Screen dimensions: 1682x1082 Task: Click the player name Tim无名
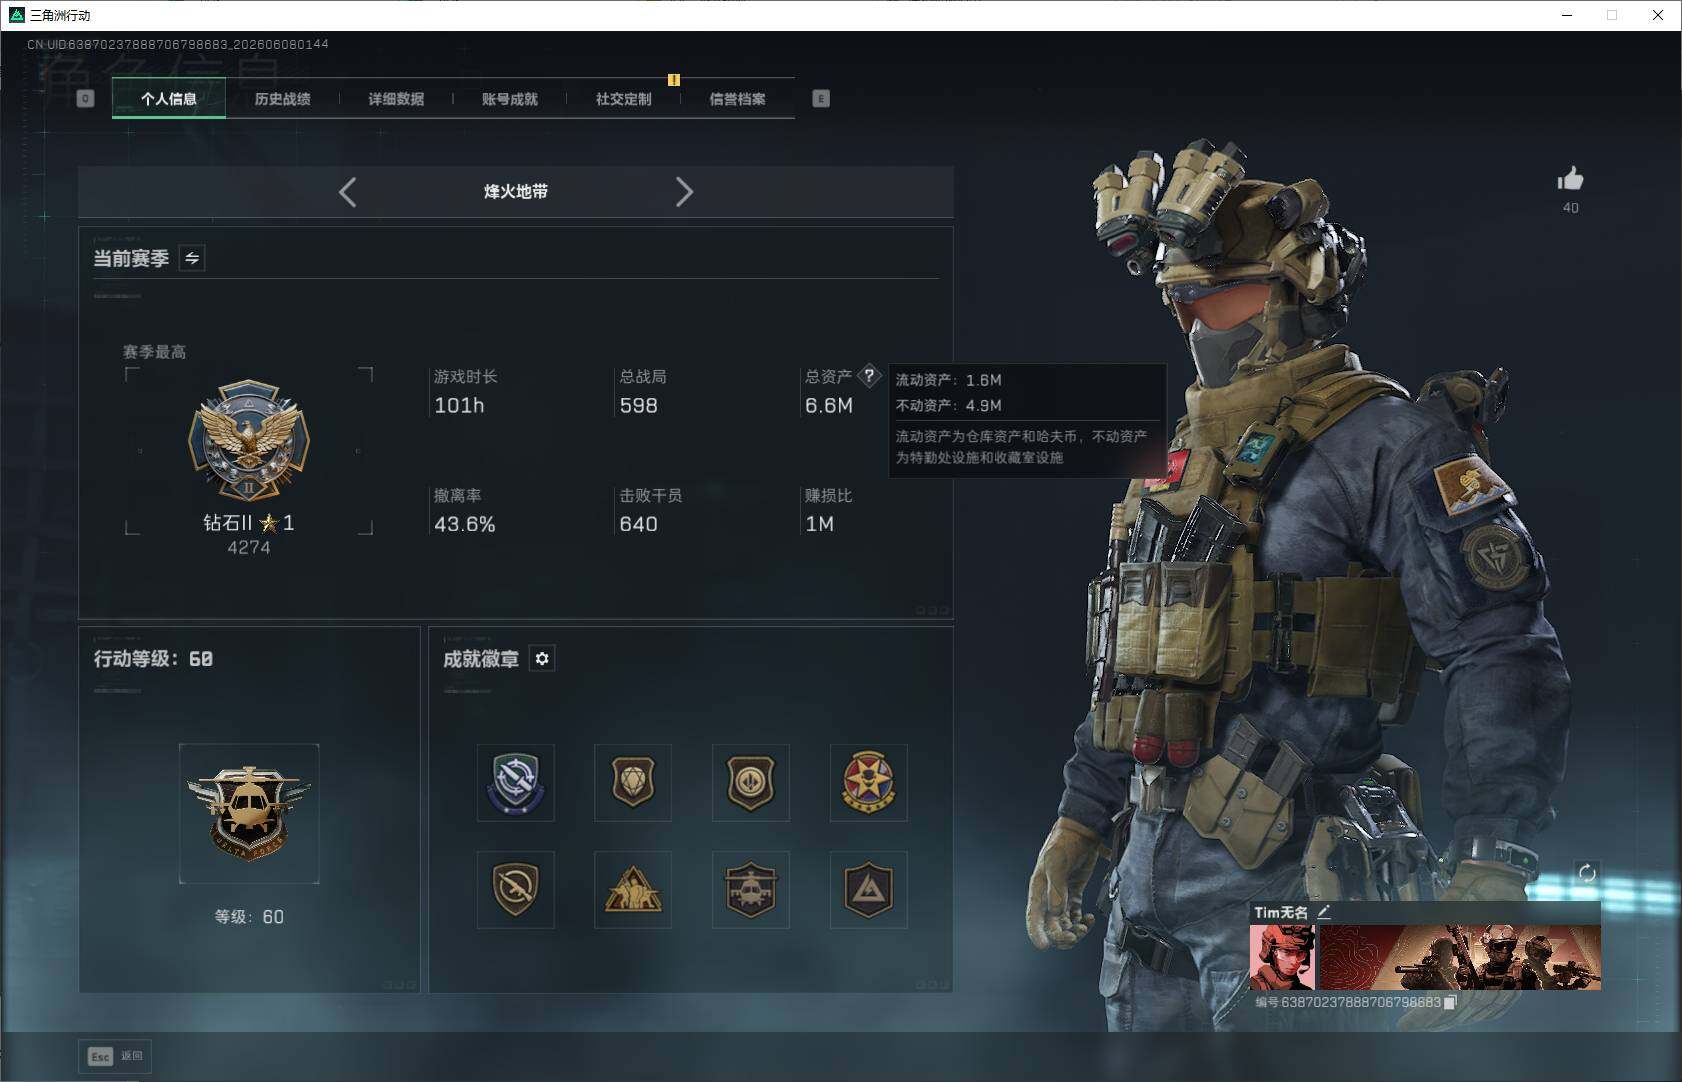pyautogui.click(x=1281, y=912)
